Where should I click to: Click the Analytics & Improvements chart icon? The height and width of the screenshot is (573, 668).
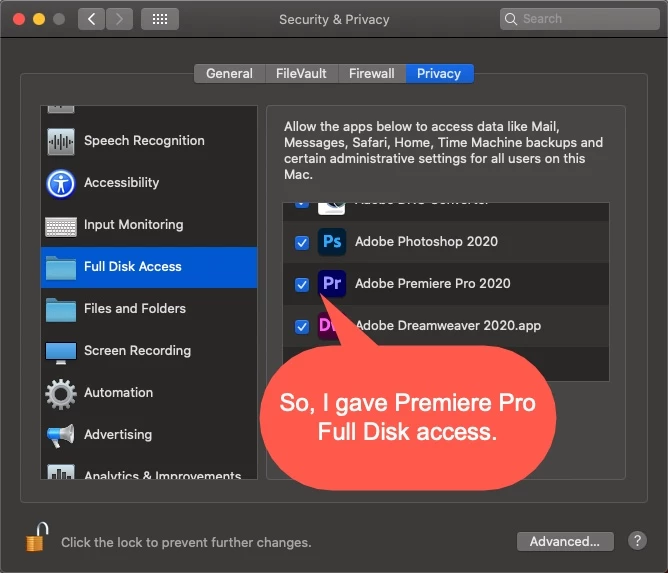pyautogui.click(x=61, y=472)
